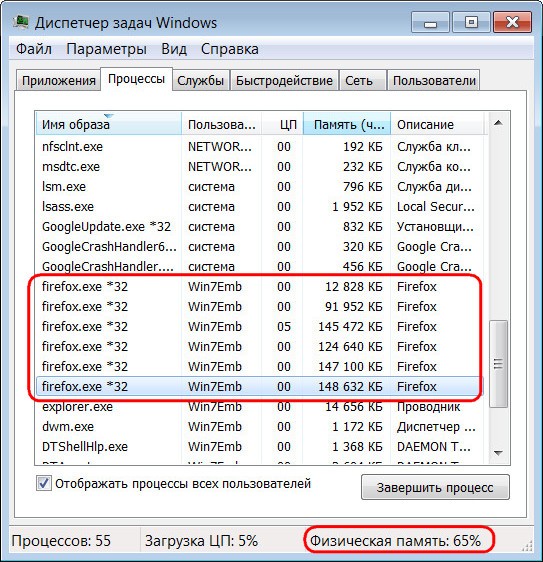The height and width of the screenshot is (562, 543).
Task: Select firefox.exe using 12 828 КБ
Action: pyautogui.click(x=259, y=287)
